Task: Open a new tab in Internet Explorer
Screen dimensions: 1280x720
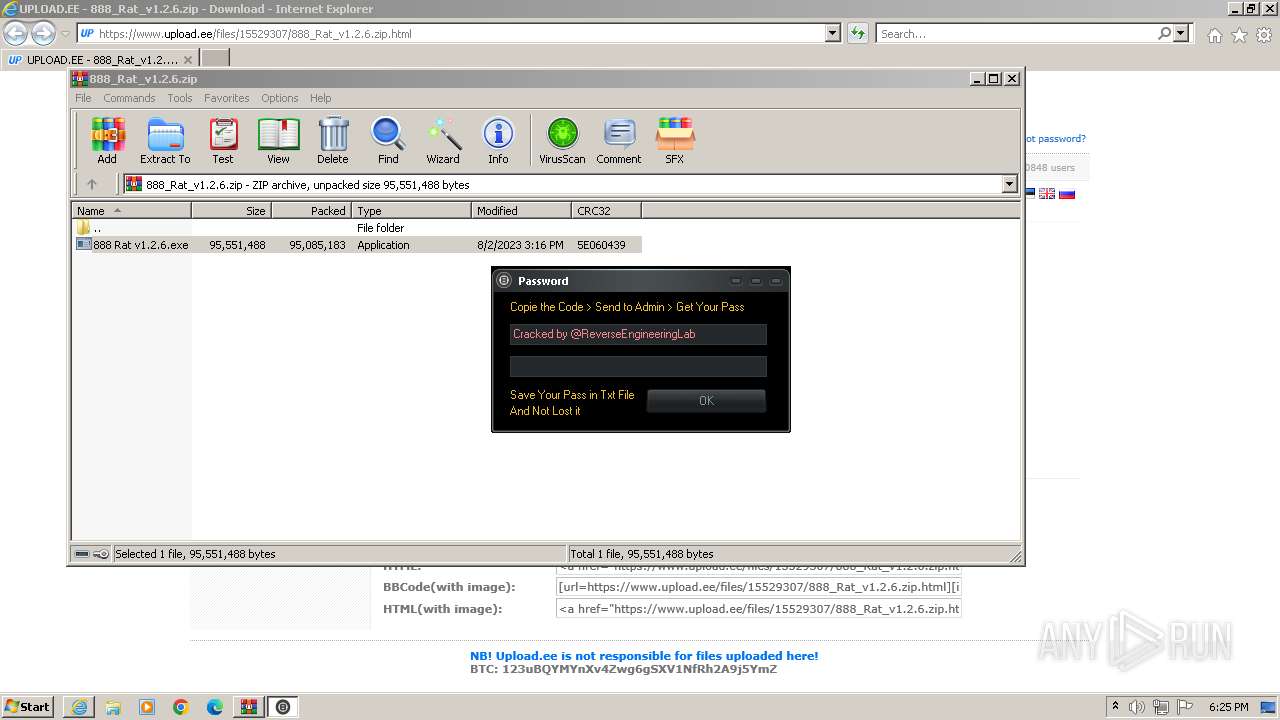Action: (215, 59)
